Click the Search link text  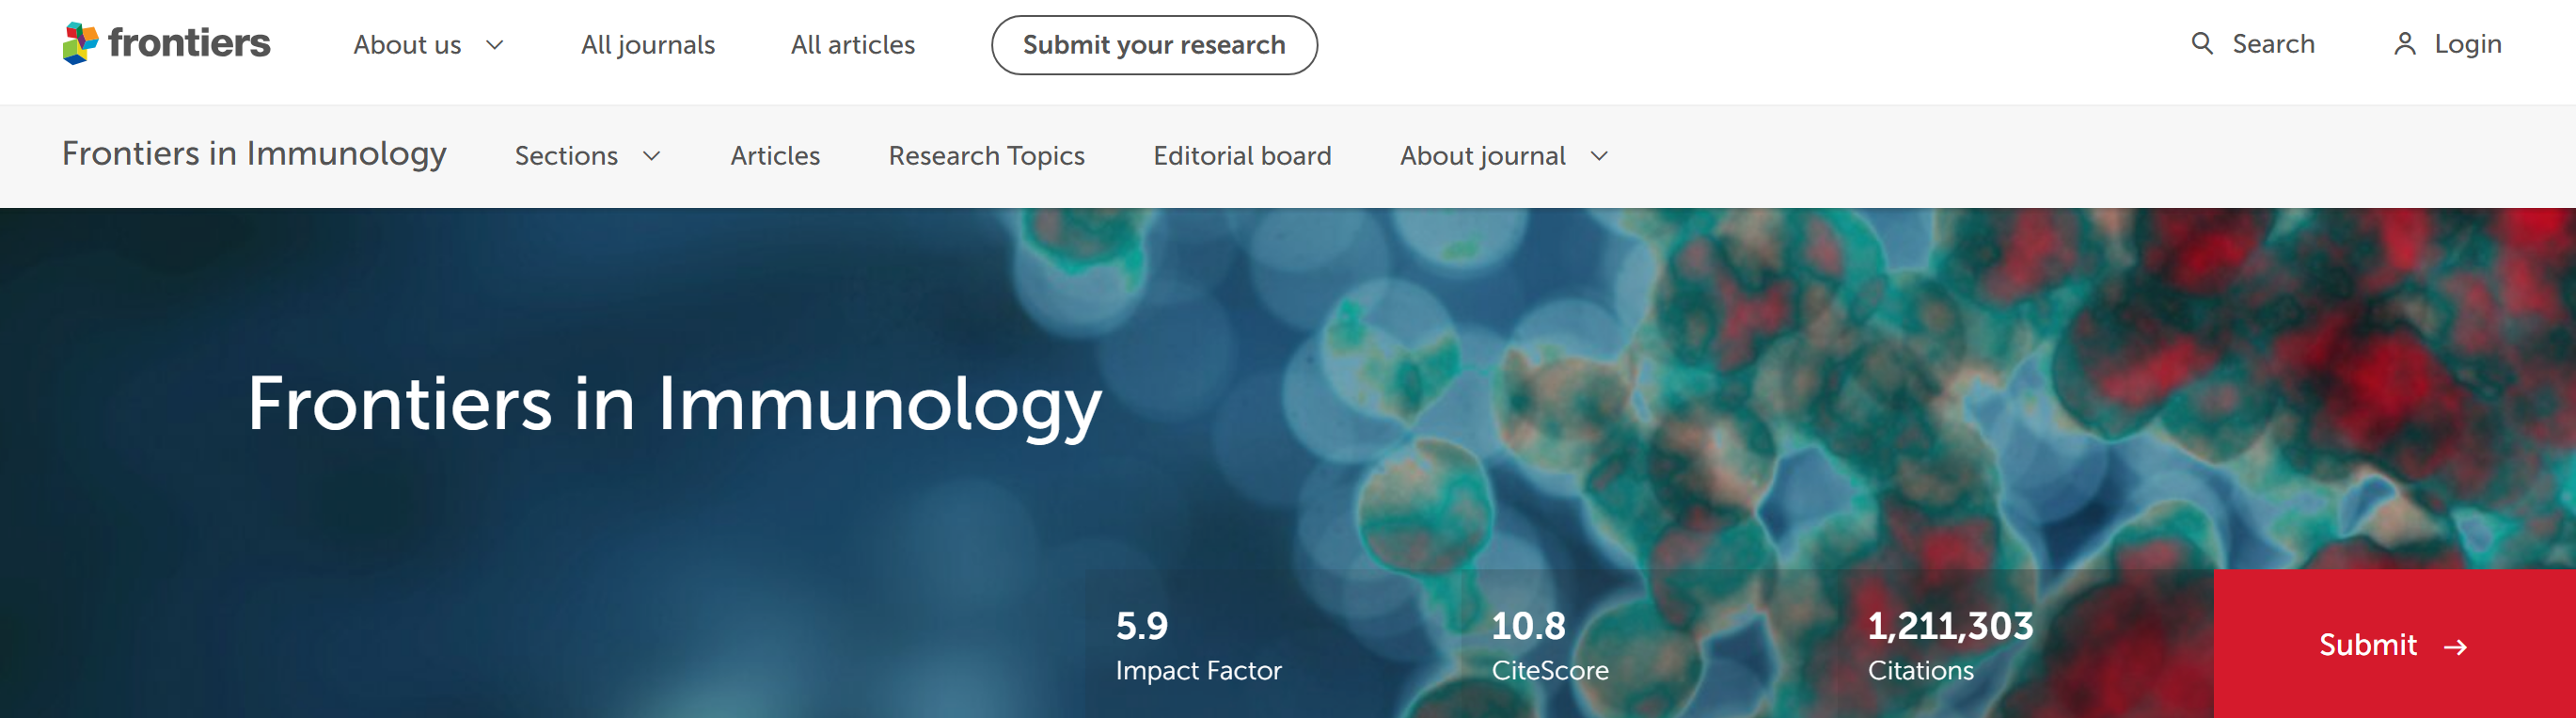(x=2273, y=44)
